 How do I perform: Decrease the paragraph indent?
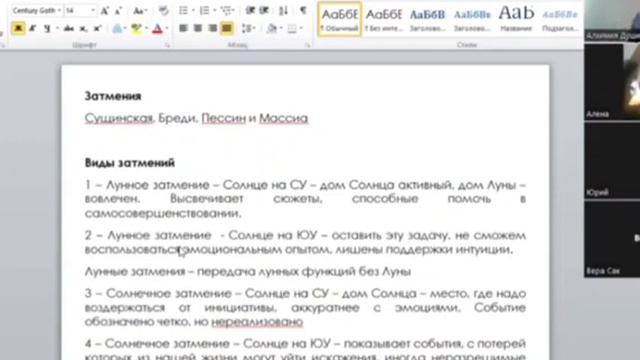click(x=250, y=11)
